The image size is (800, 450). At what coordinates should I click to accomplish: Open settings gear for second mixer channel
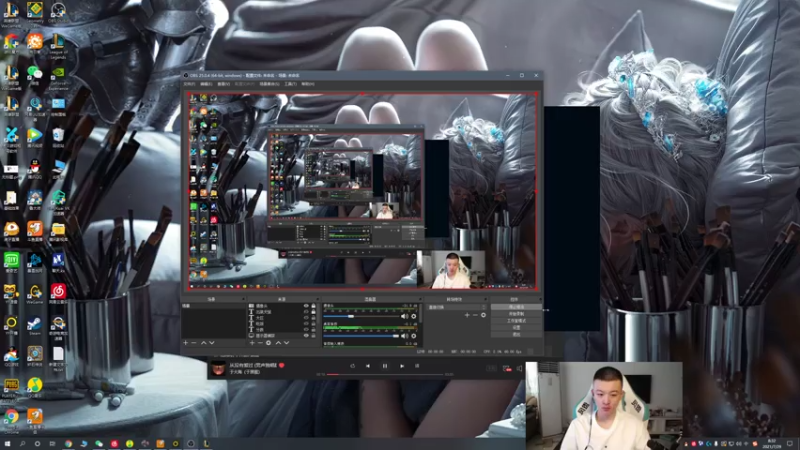point(414,336)
